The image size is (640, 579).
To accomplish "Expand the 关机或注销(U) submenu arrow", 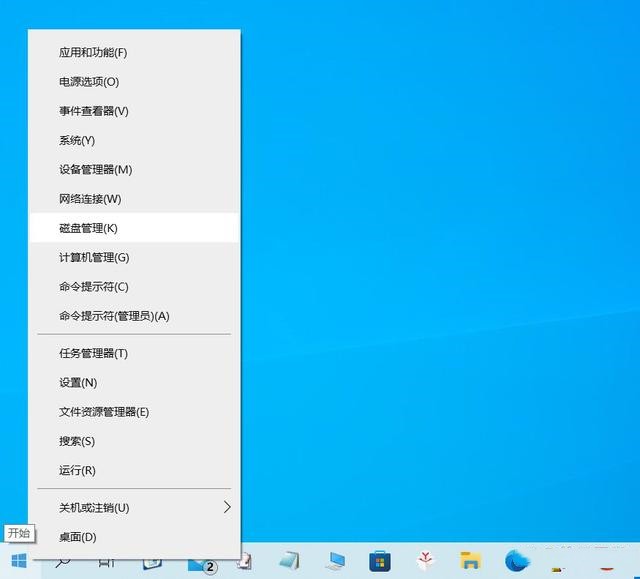I will tap(227, 507).
